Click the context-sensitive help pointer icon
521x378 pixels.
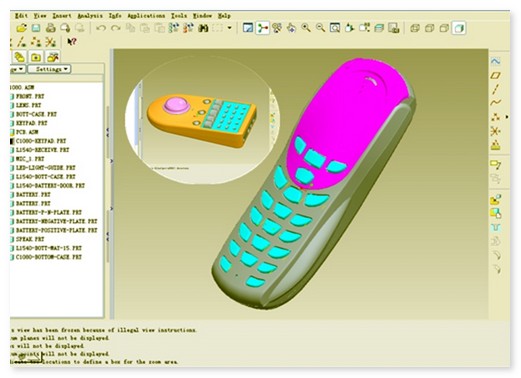pyautogui.click(x=72, y=42)
